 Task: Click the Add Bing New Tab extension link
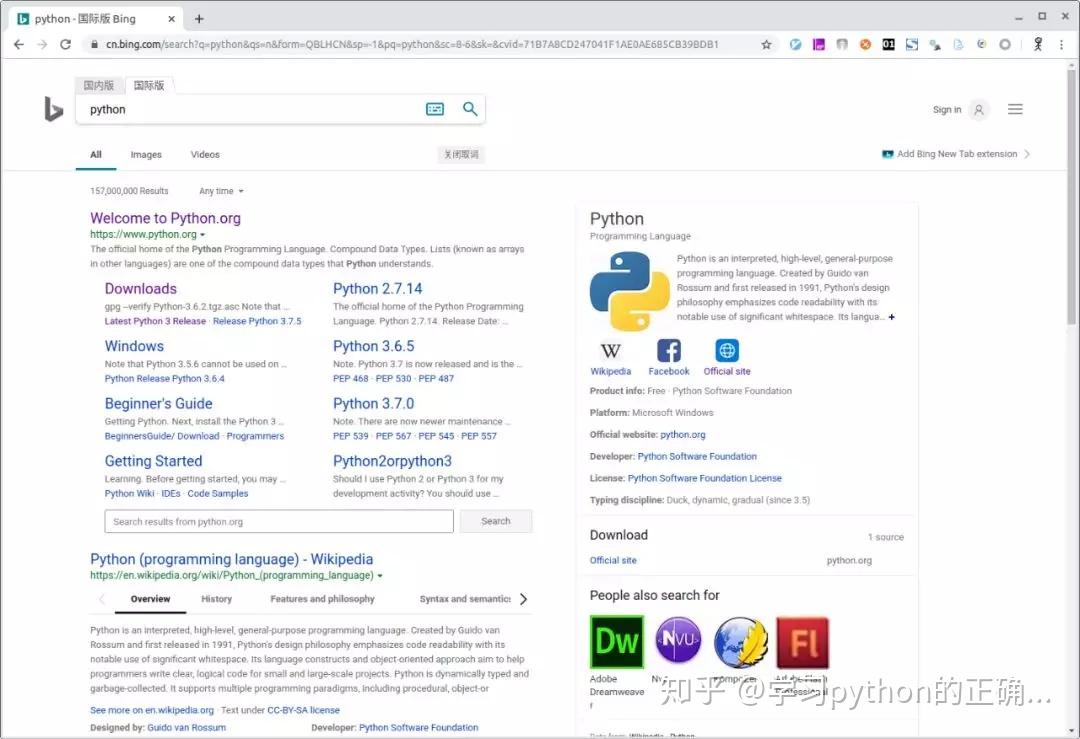957,154
